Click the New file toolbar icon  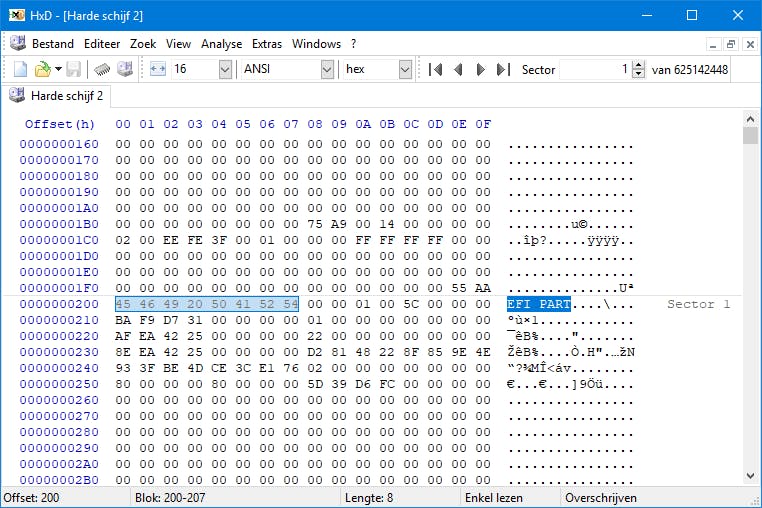coord(20,69)
